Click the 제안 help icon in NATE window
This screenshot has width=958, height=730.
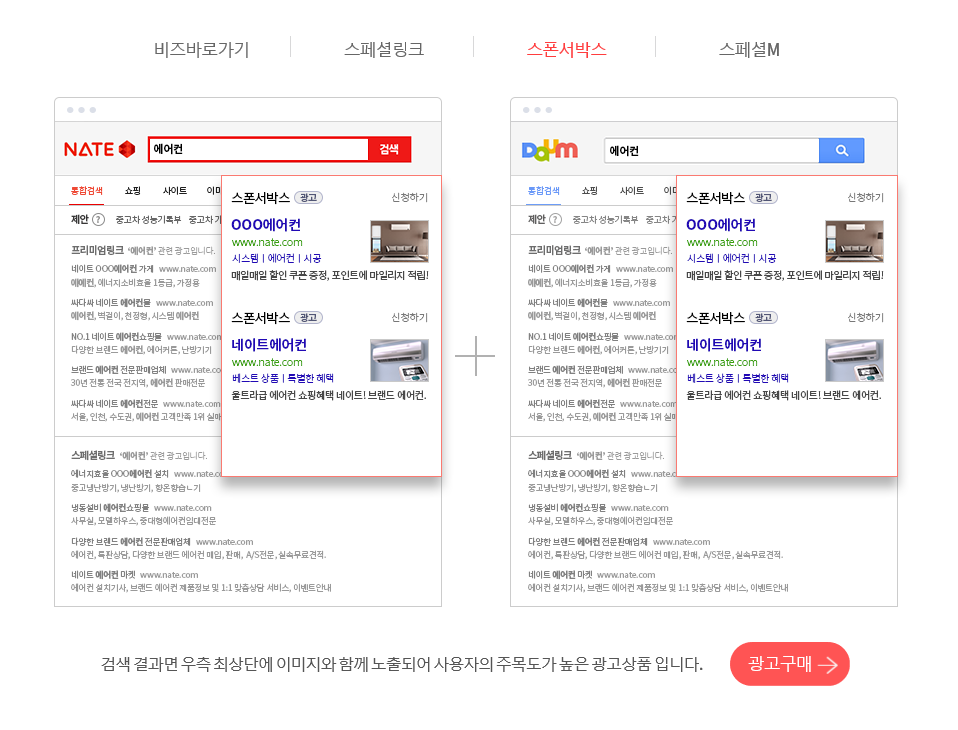pyautogui.click(x=98, y=219)
